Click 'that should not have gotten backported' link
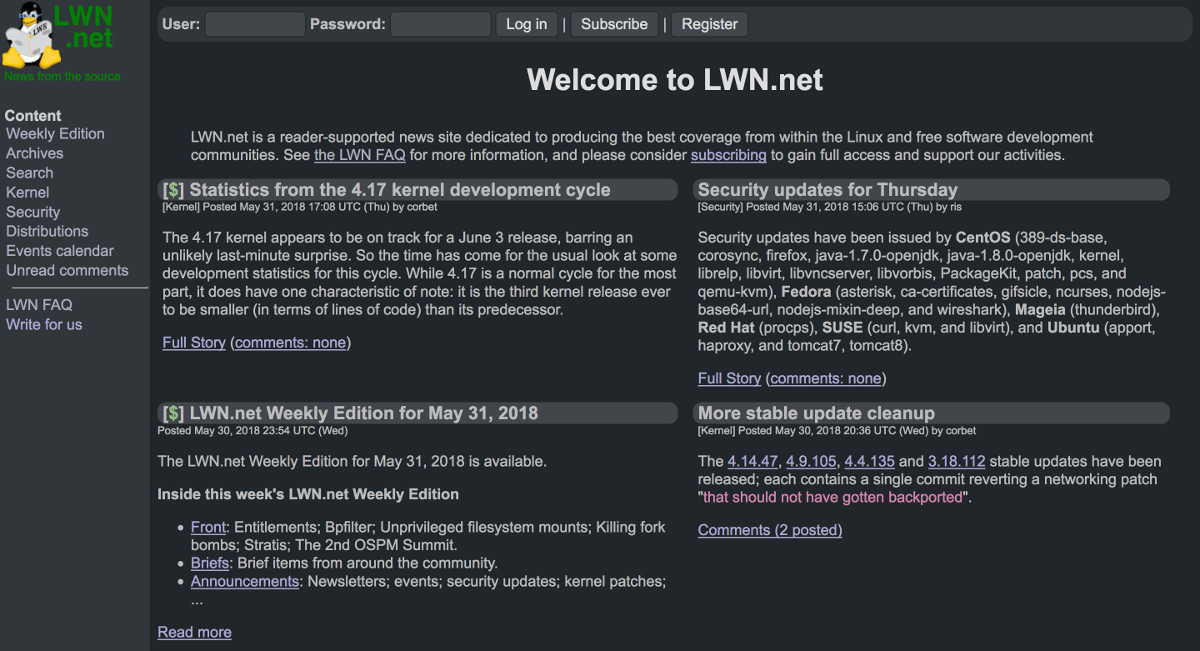 click(833, 497)
